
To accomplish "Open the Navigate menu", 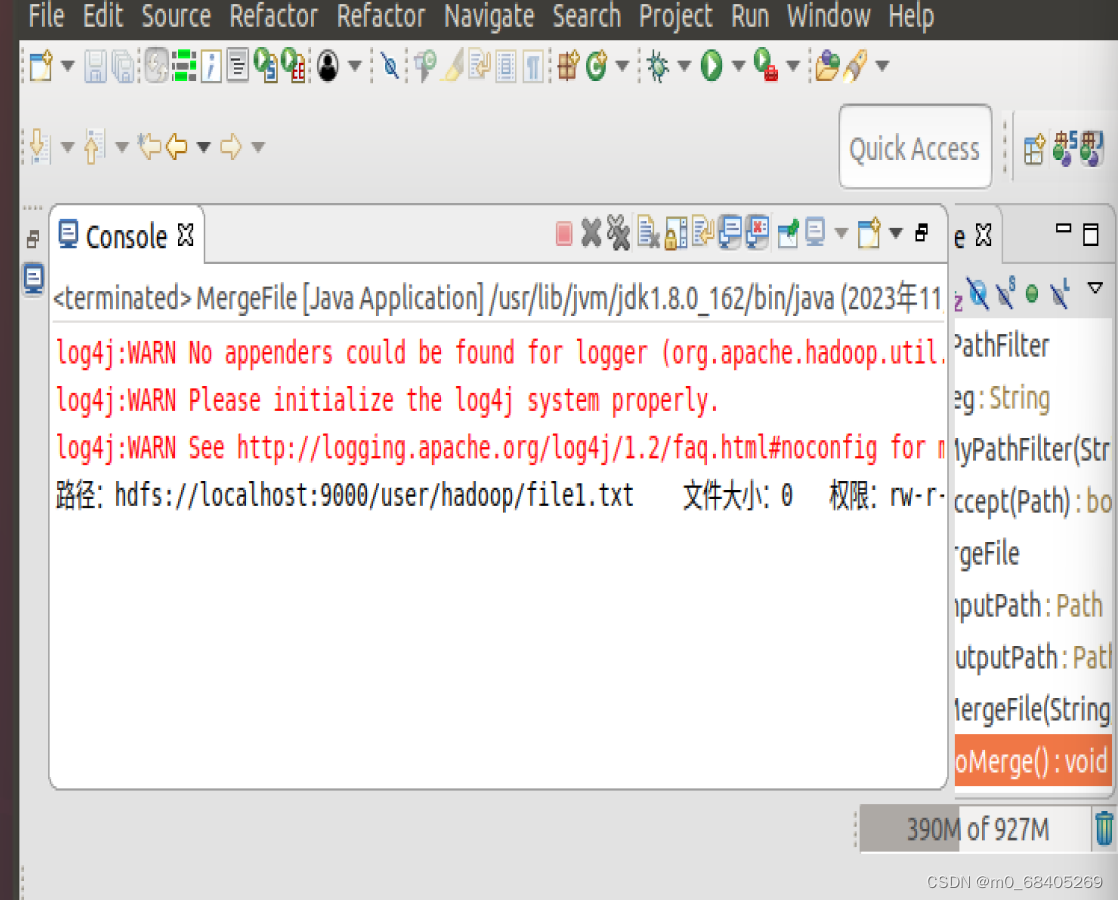I will 489,15.
